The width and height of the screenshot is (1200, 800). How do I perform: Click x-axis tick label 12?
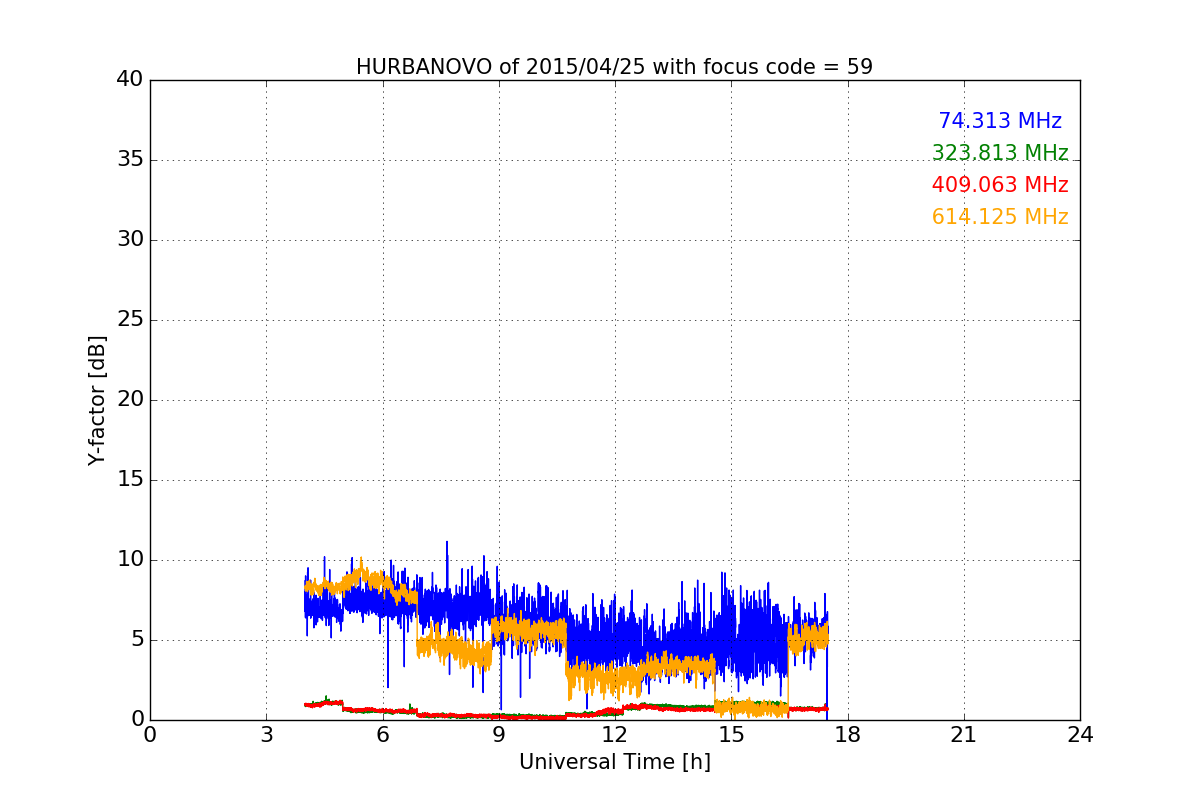615,735
